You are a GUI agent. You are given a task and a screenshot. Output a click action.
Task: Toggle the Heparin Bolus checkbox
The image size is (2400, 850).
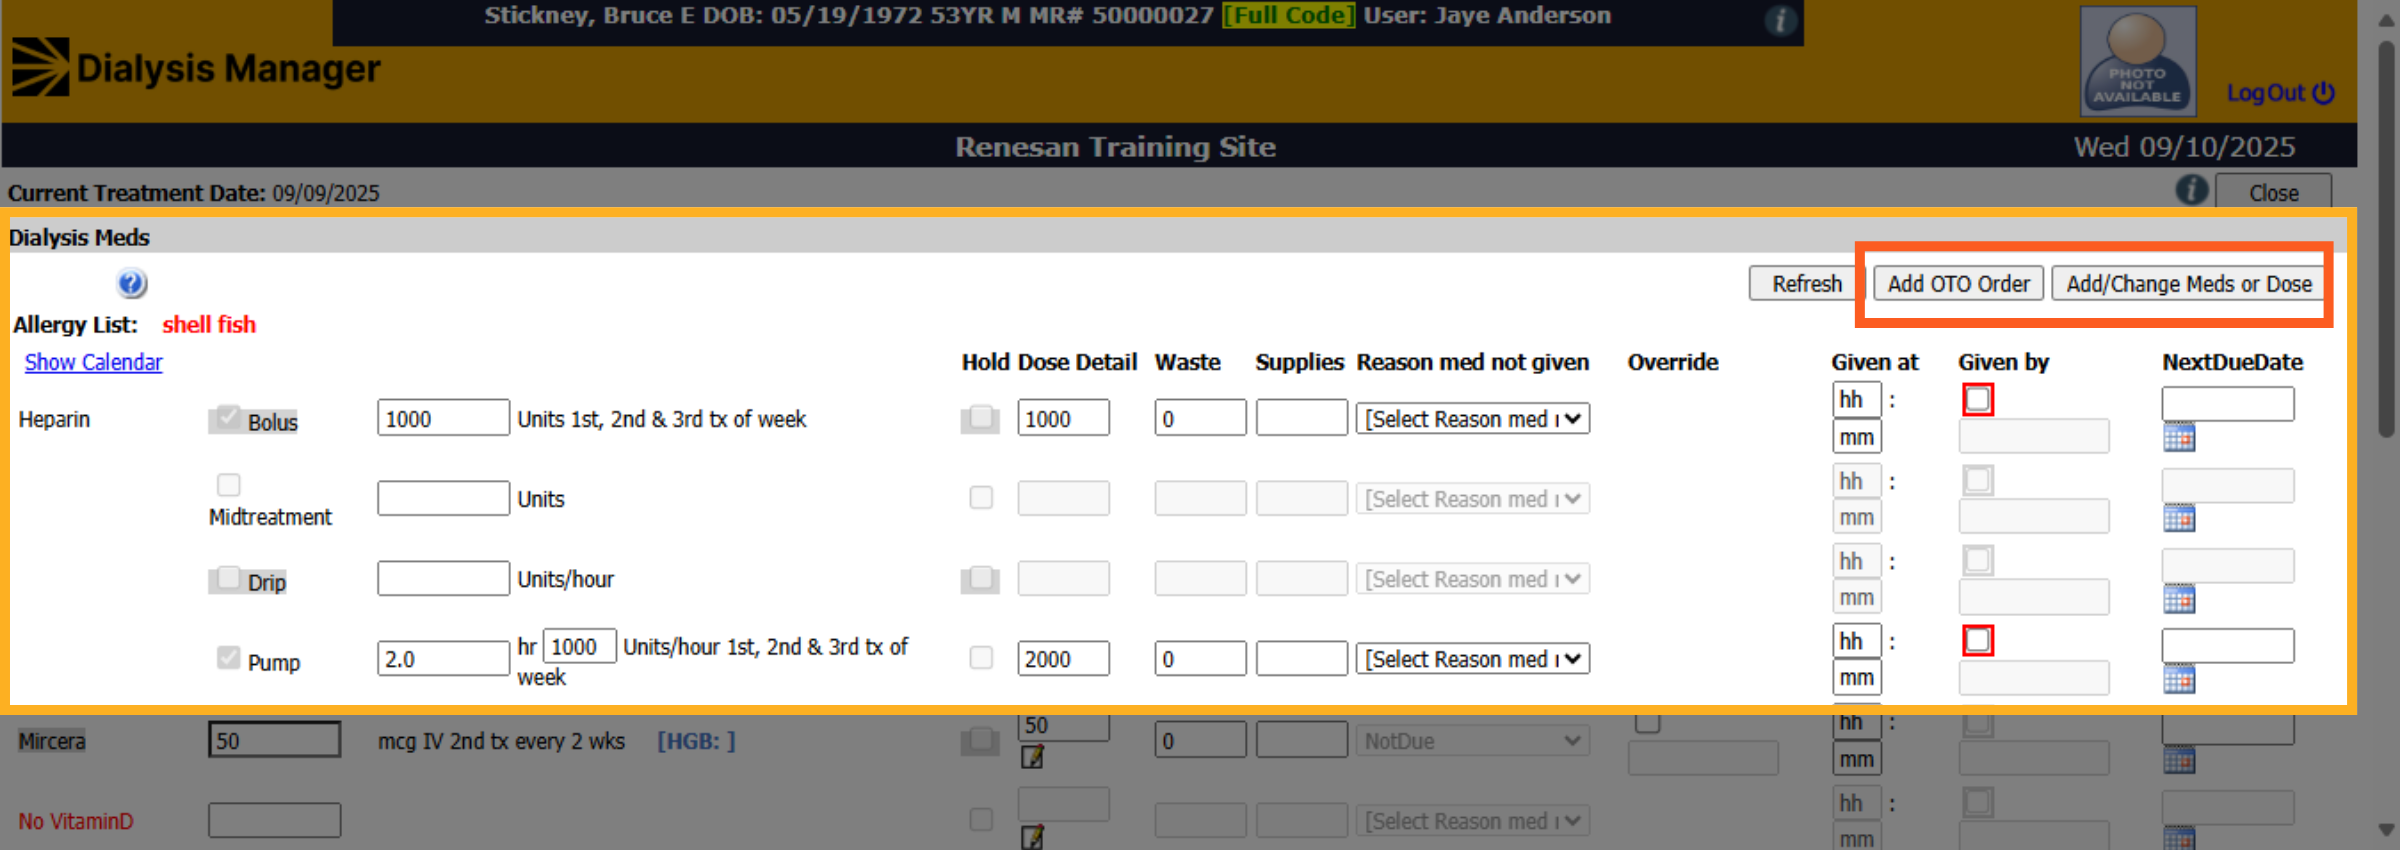point(228,416)
